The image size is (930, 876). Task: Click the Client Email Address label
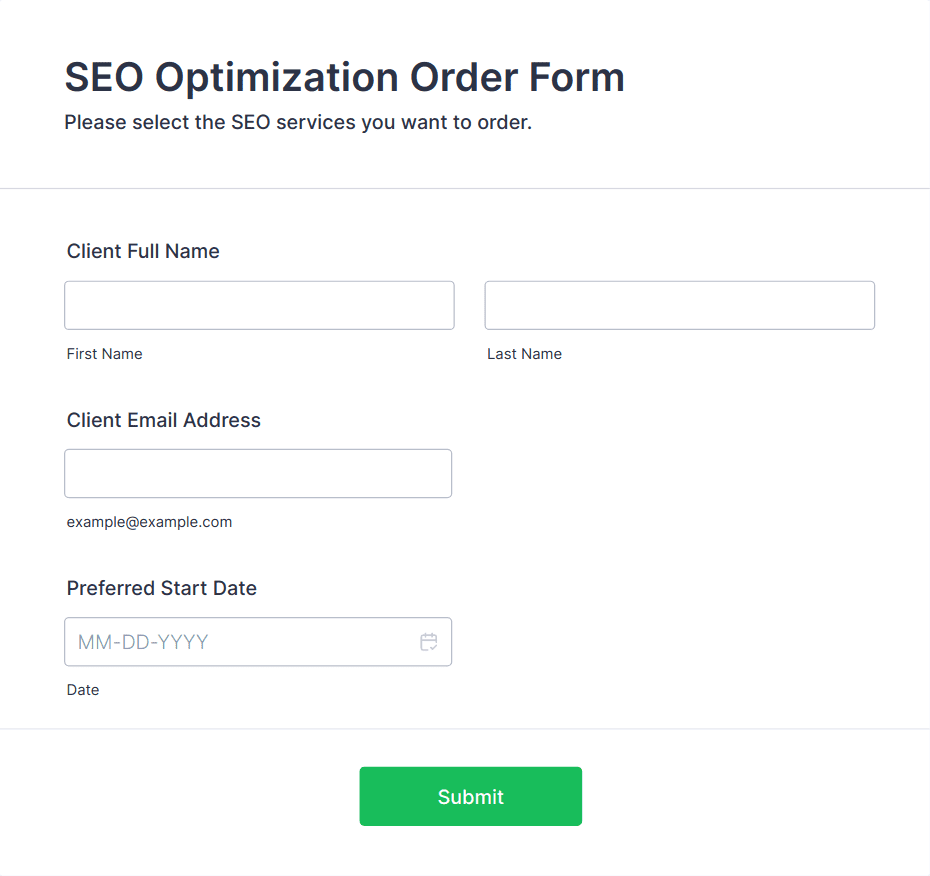click(x=164, y=420)
